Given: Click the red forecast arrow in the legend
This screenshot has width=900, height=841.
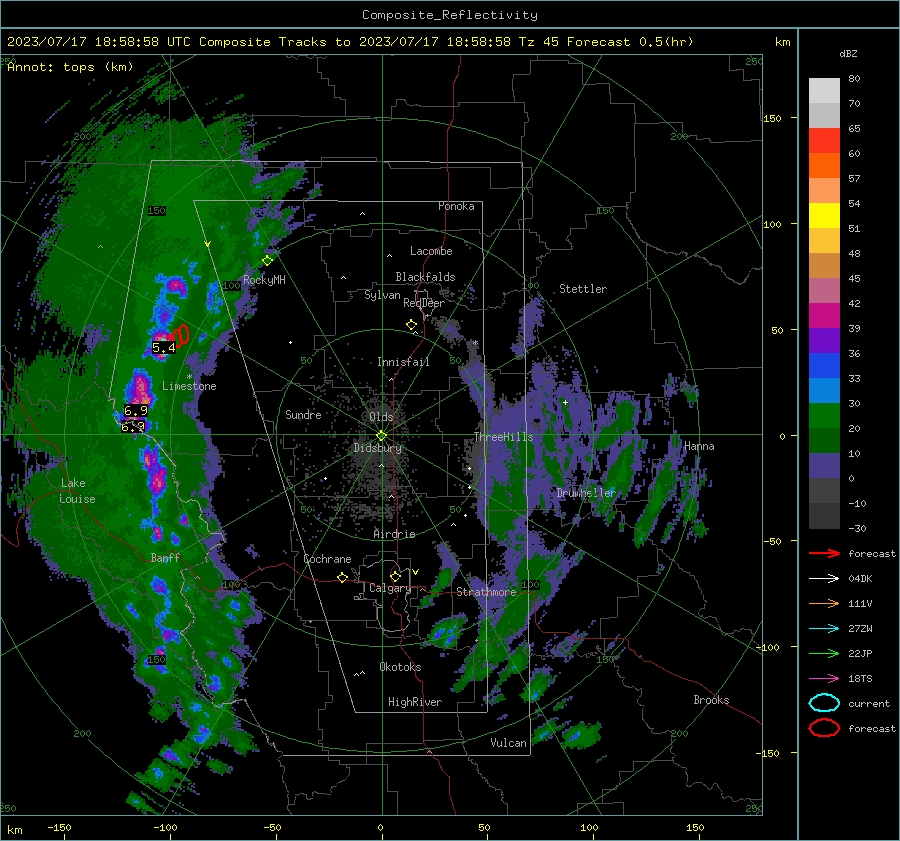Looking at the screenshot, I should click(x=824, y=553).
